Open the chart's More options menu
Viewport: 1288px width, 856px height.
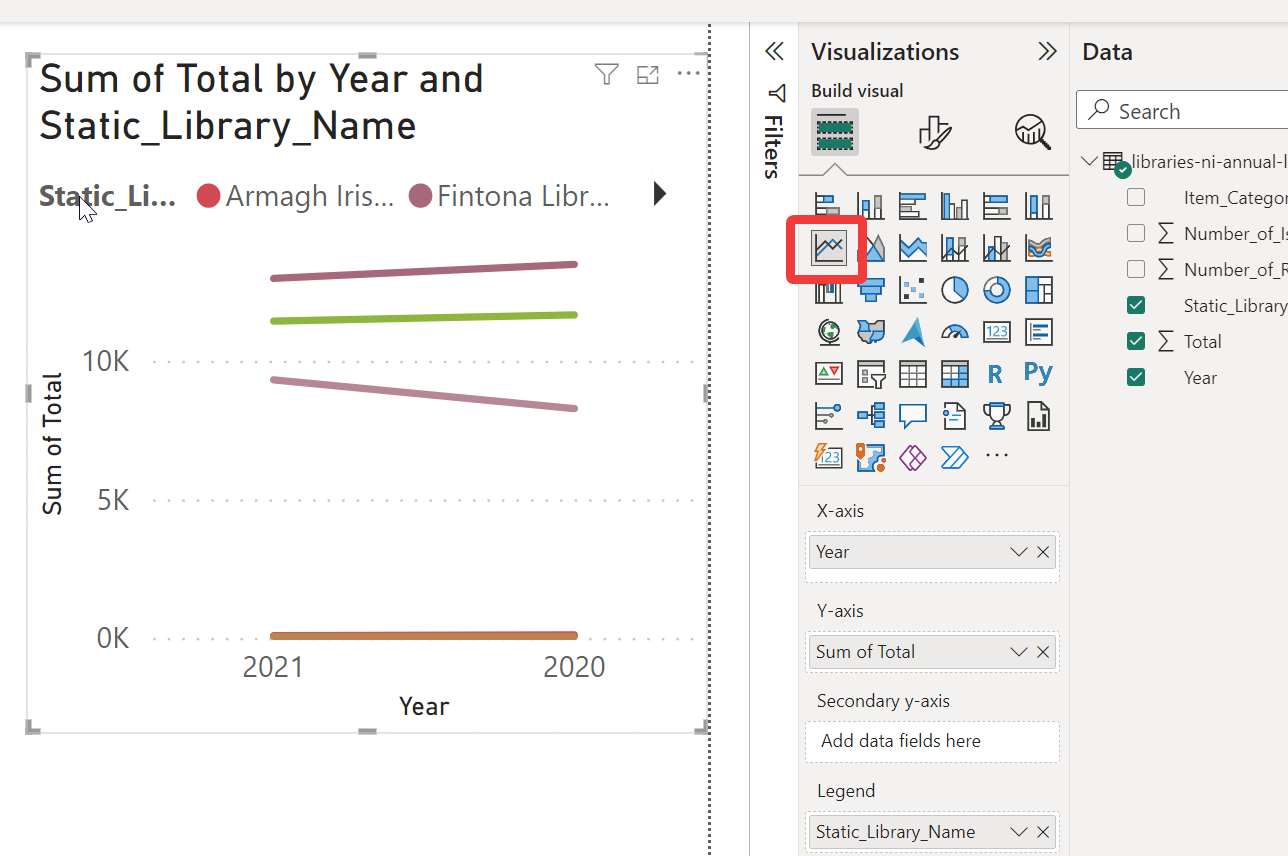click(x=689, y=74)
